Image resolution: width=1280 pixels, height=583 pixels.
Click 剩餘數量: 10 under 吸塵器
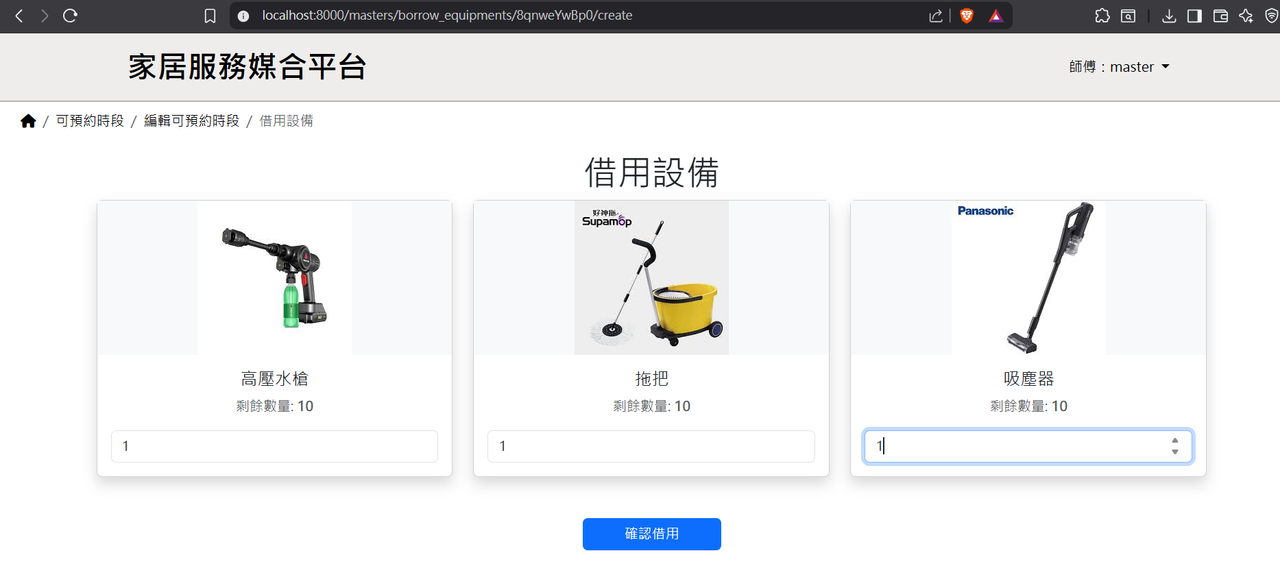pyautogui.click(x=1028, y=406)
